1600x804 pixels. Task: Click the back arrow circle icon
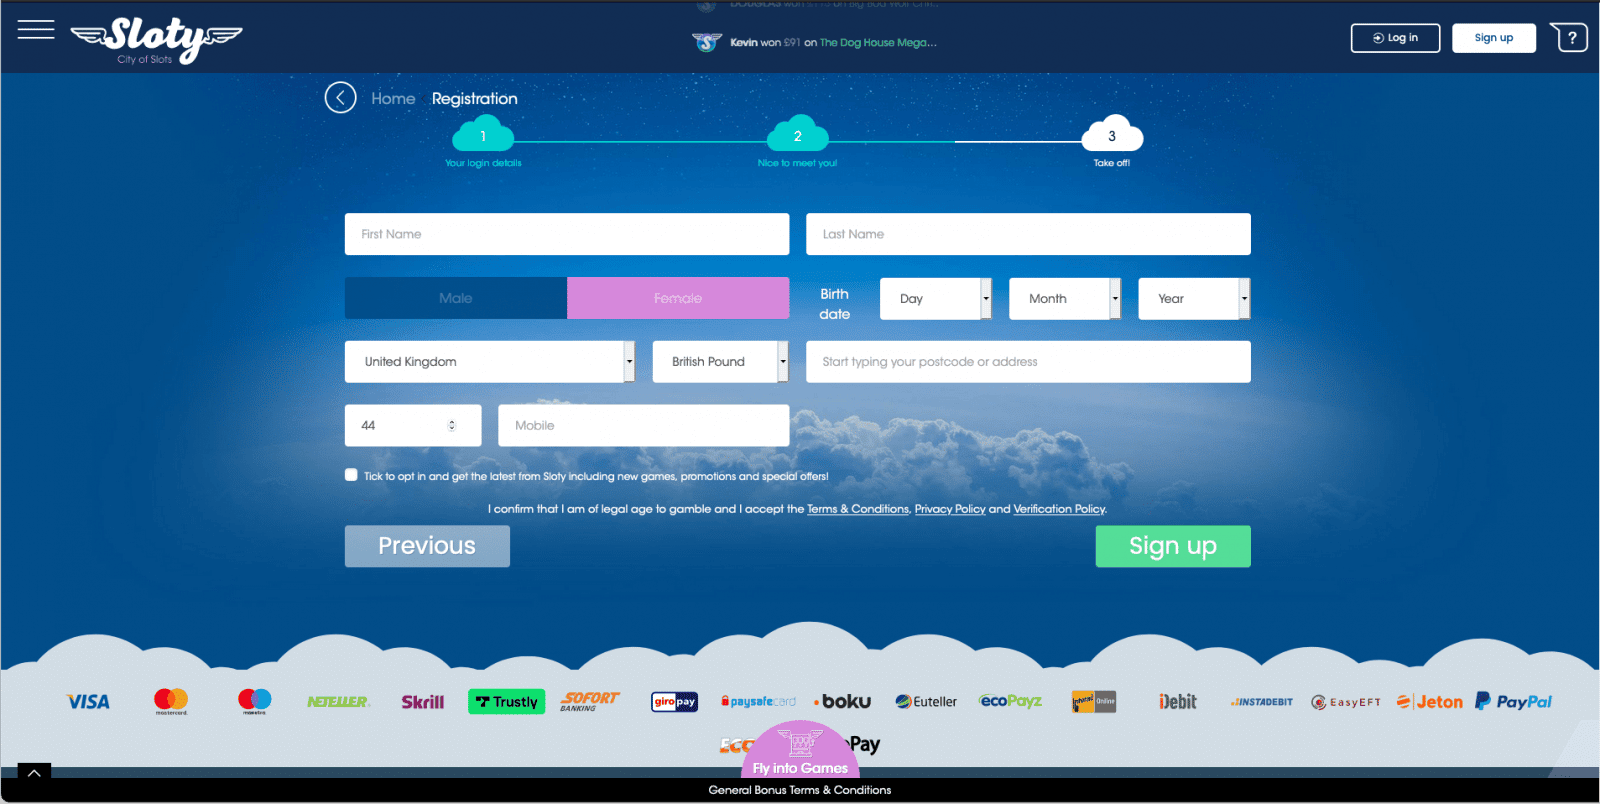(341, 98)
